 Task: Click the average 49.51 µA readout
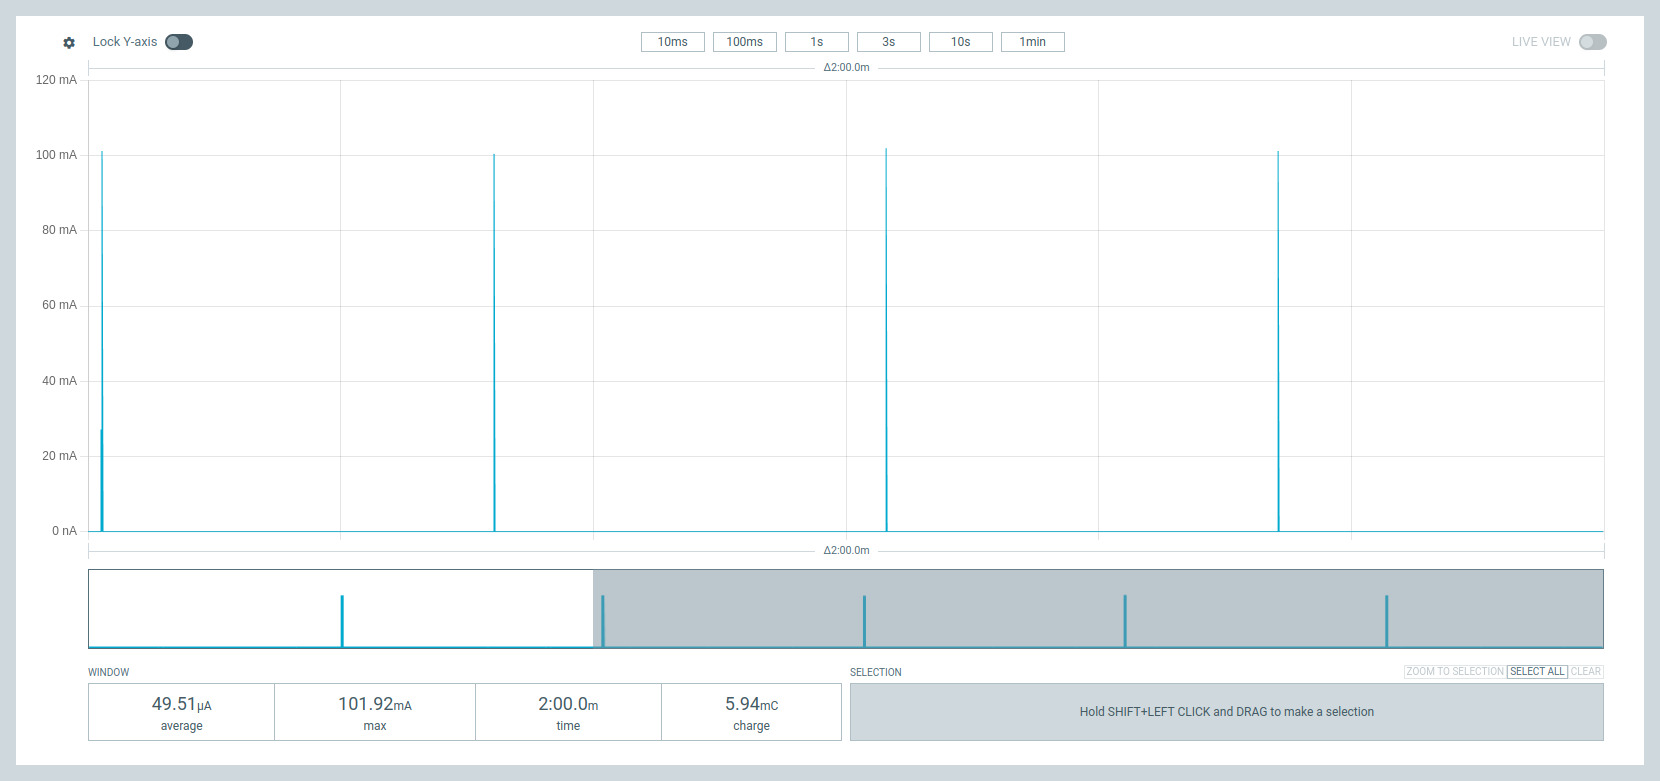(181, 712)
